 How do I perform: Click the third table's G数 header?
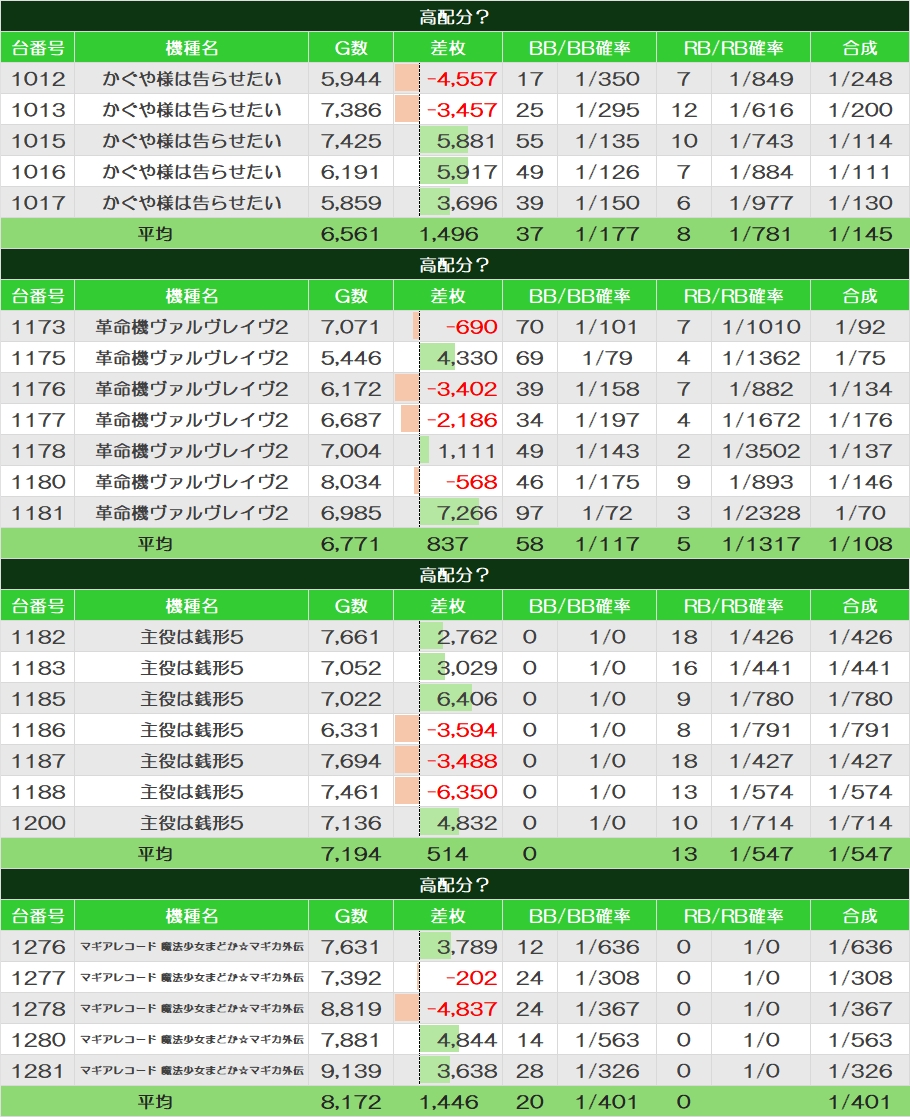tap(351, 606)
